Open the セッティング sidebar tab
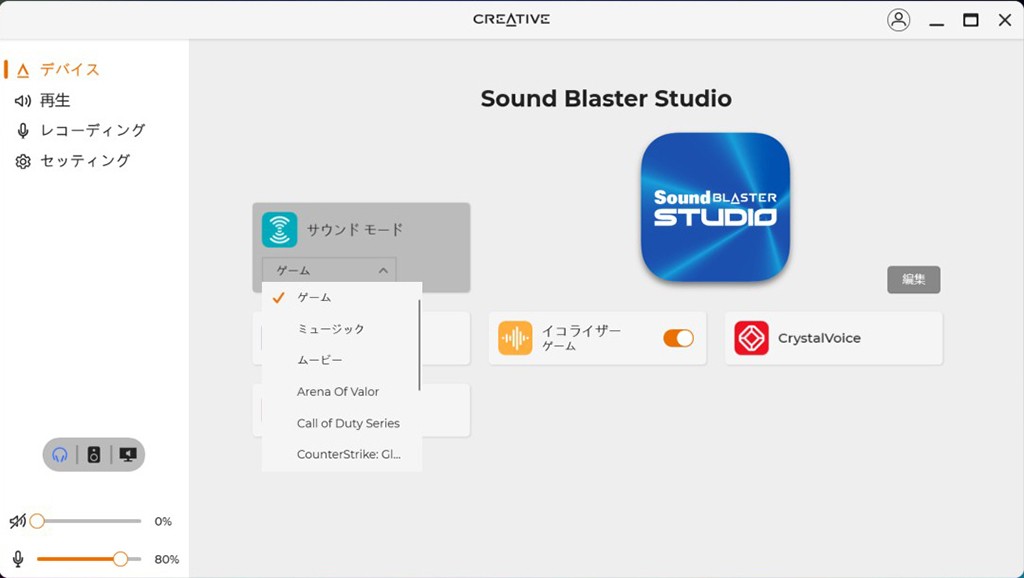The image size is (1024, 578). coord(73,161)
